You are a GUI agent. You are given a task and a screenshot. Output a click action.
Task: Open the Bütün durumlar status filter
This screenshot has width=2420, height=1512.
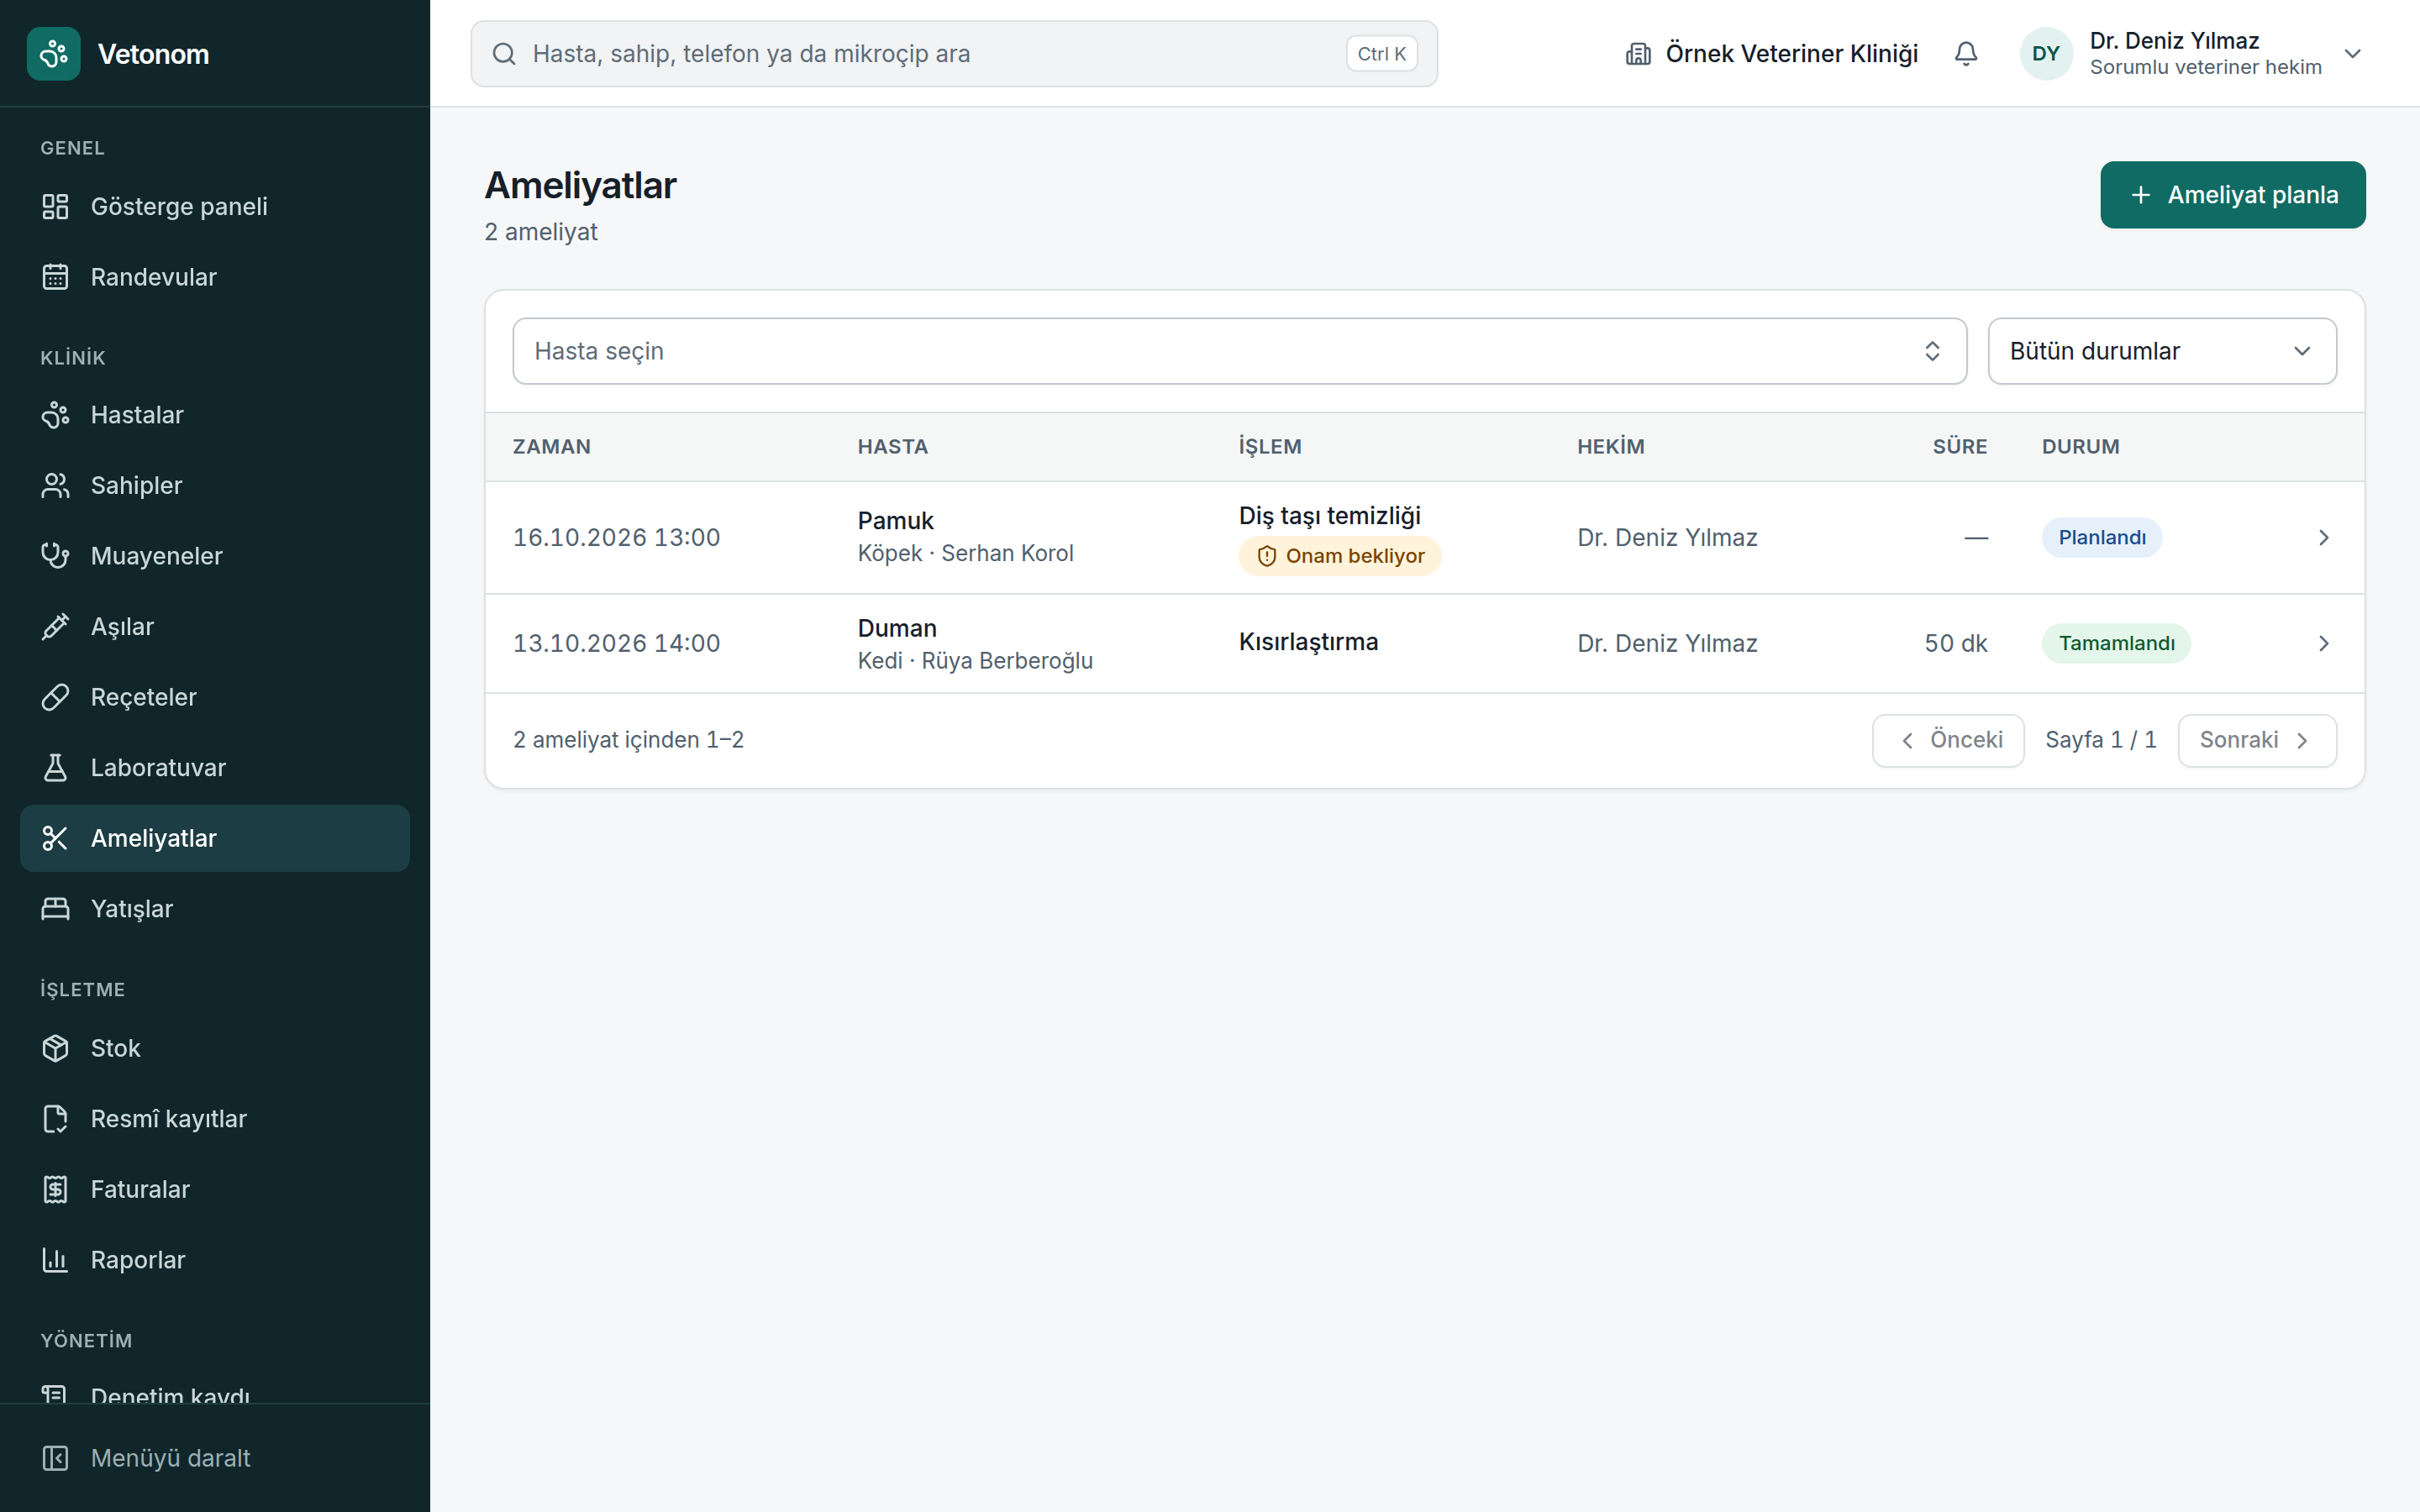coord(2162,351)
